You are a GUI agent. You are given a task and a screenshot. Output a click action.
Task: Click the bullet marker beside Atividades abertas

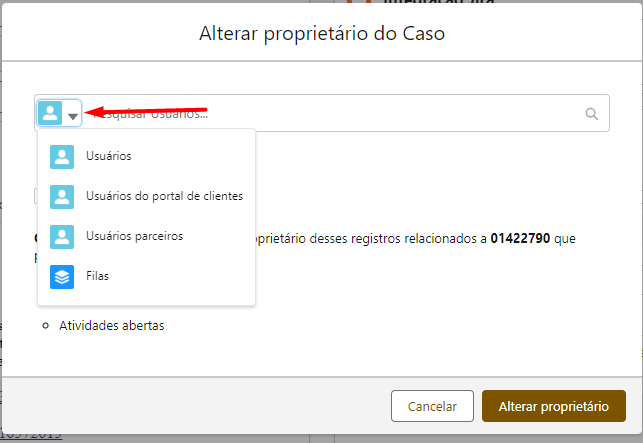46,326
